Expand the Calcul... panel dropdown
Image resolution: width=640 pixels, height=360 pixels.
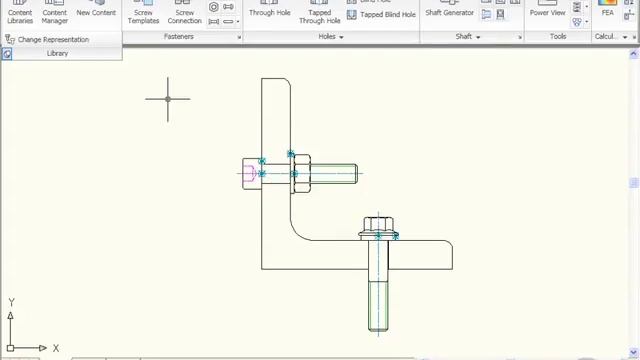625,37
